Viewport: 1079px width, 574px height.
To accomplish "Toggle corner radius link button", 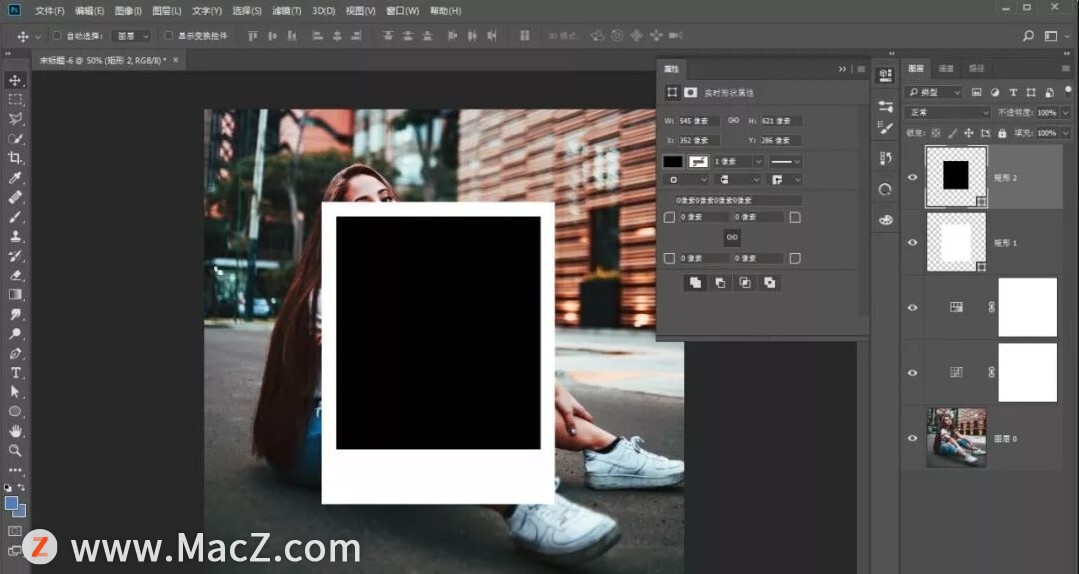I will 732,237.
